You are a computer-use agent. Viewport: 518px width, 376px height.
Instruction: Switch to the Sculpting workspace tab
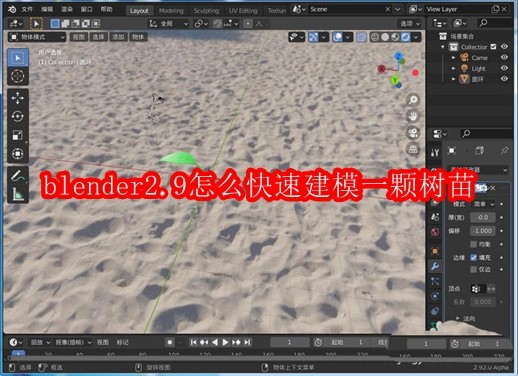click(206, 11)
